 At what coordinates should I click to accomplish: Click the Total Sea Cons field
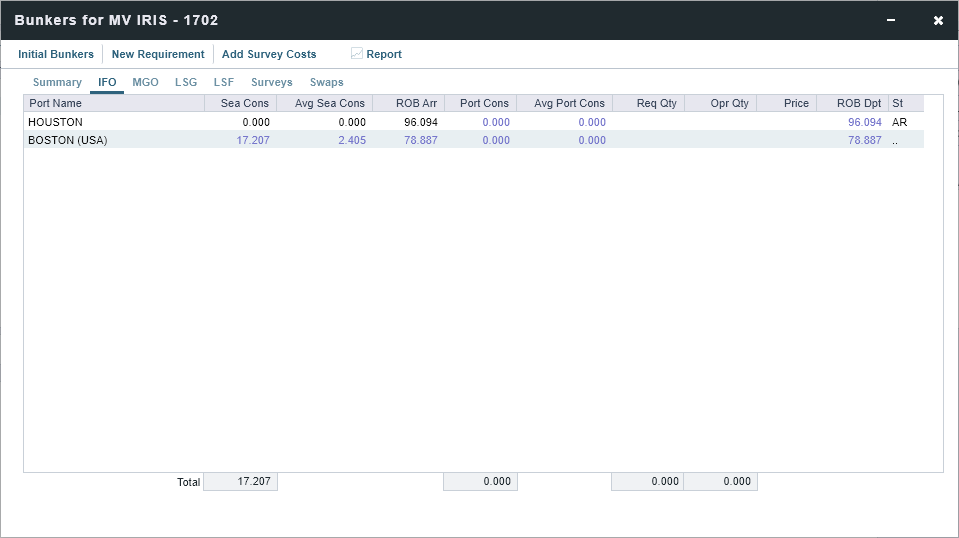tap(241, 482)
